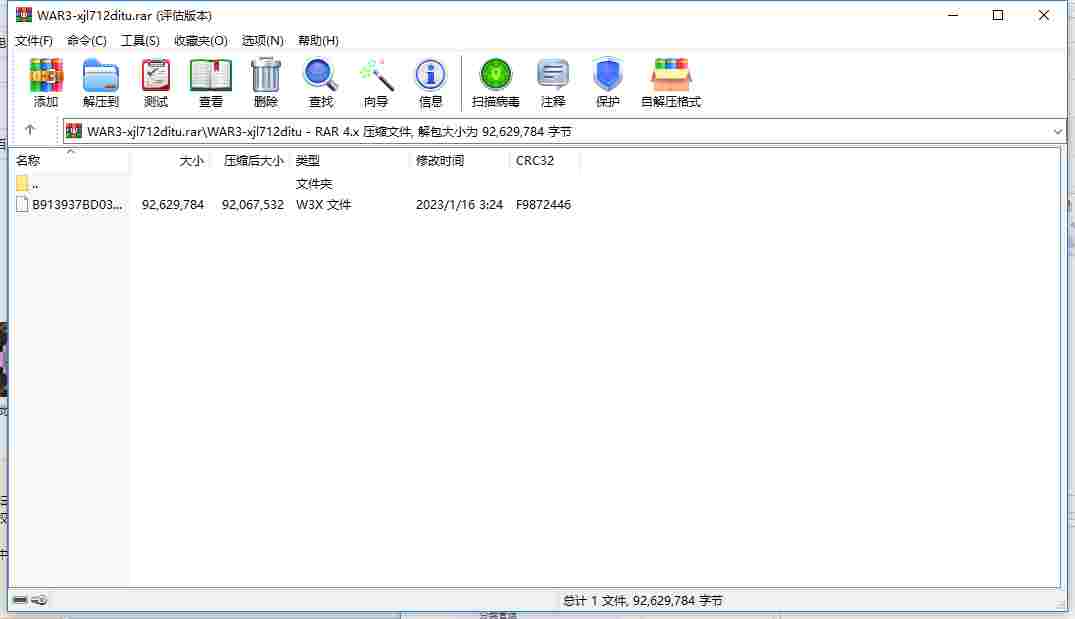Viewport: 1075px width, 619px height.
Task: Click the 92,067,532 compressed size cell
Action: pos(252,204)
